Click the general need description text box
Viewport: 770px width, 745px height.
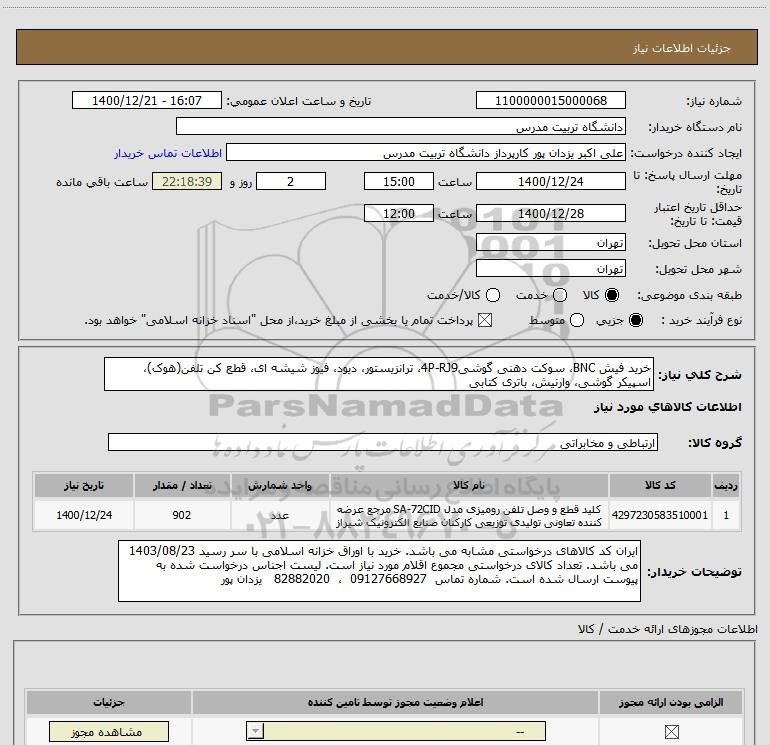pyautogui.click(x=379, y=375)
